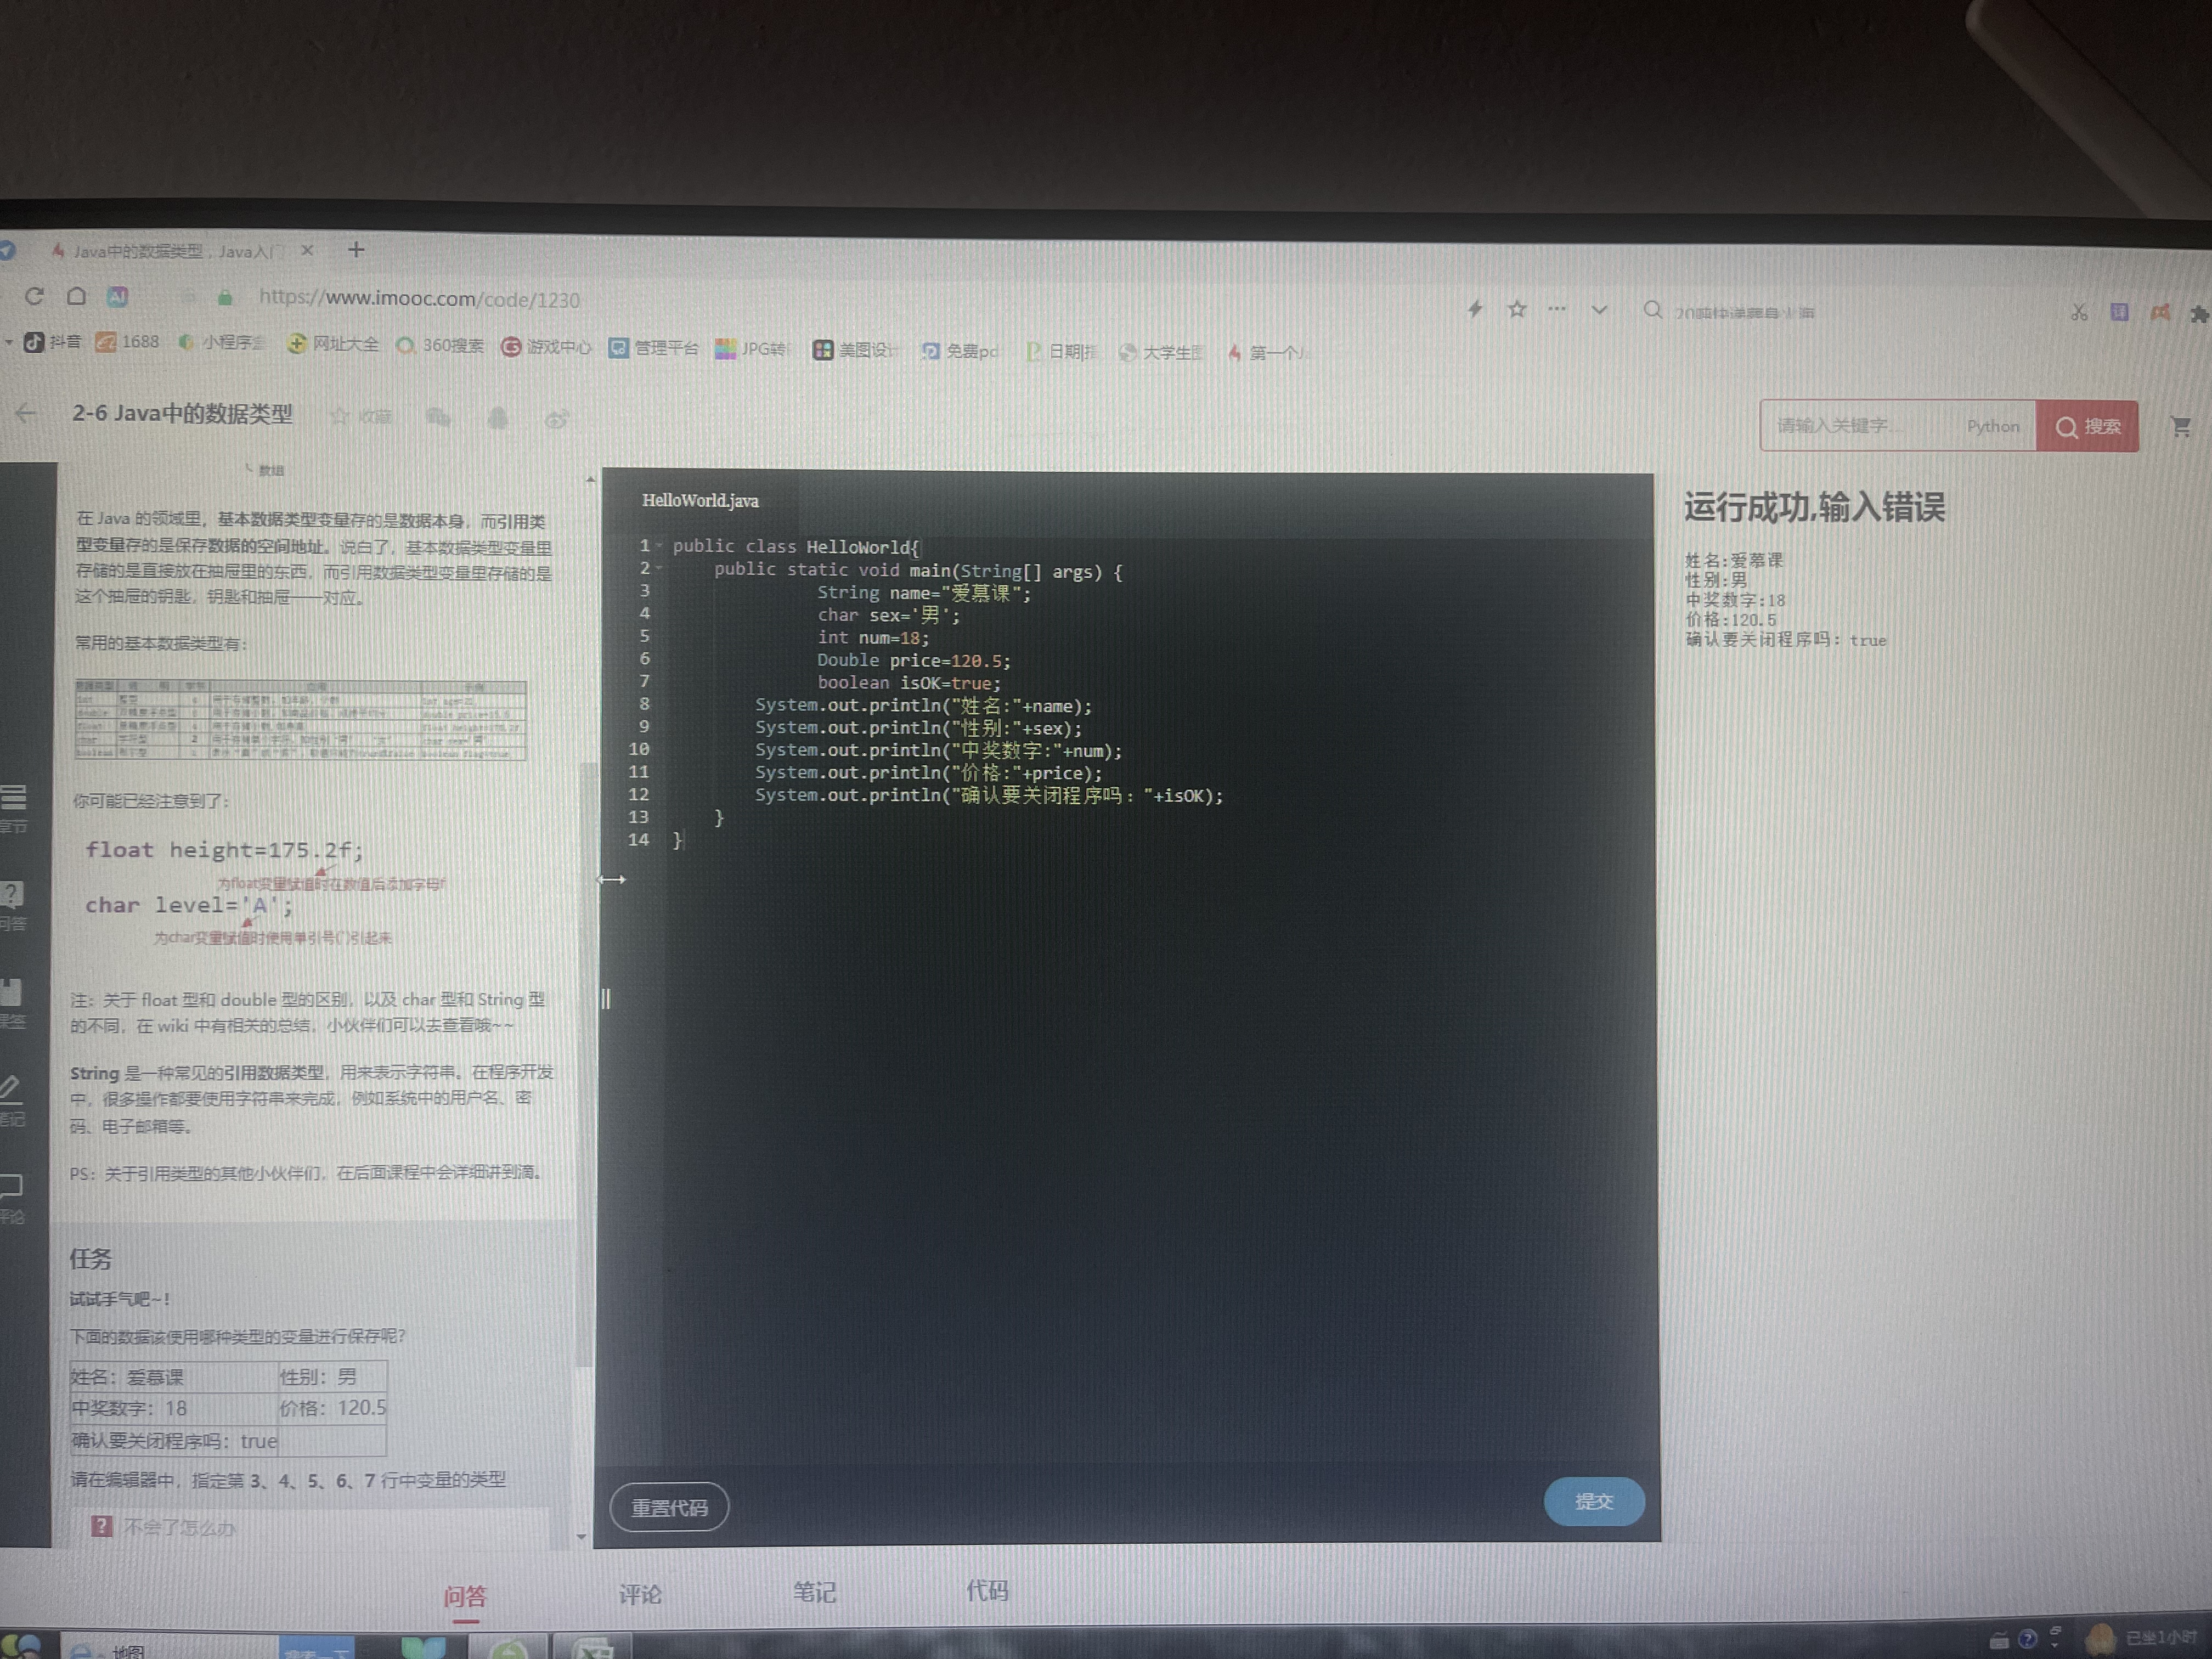2212x1659 pixels.
Task: Click the browser home icon
Action: 76,296
